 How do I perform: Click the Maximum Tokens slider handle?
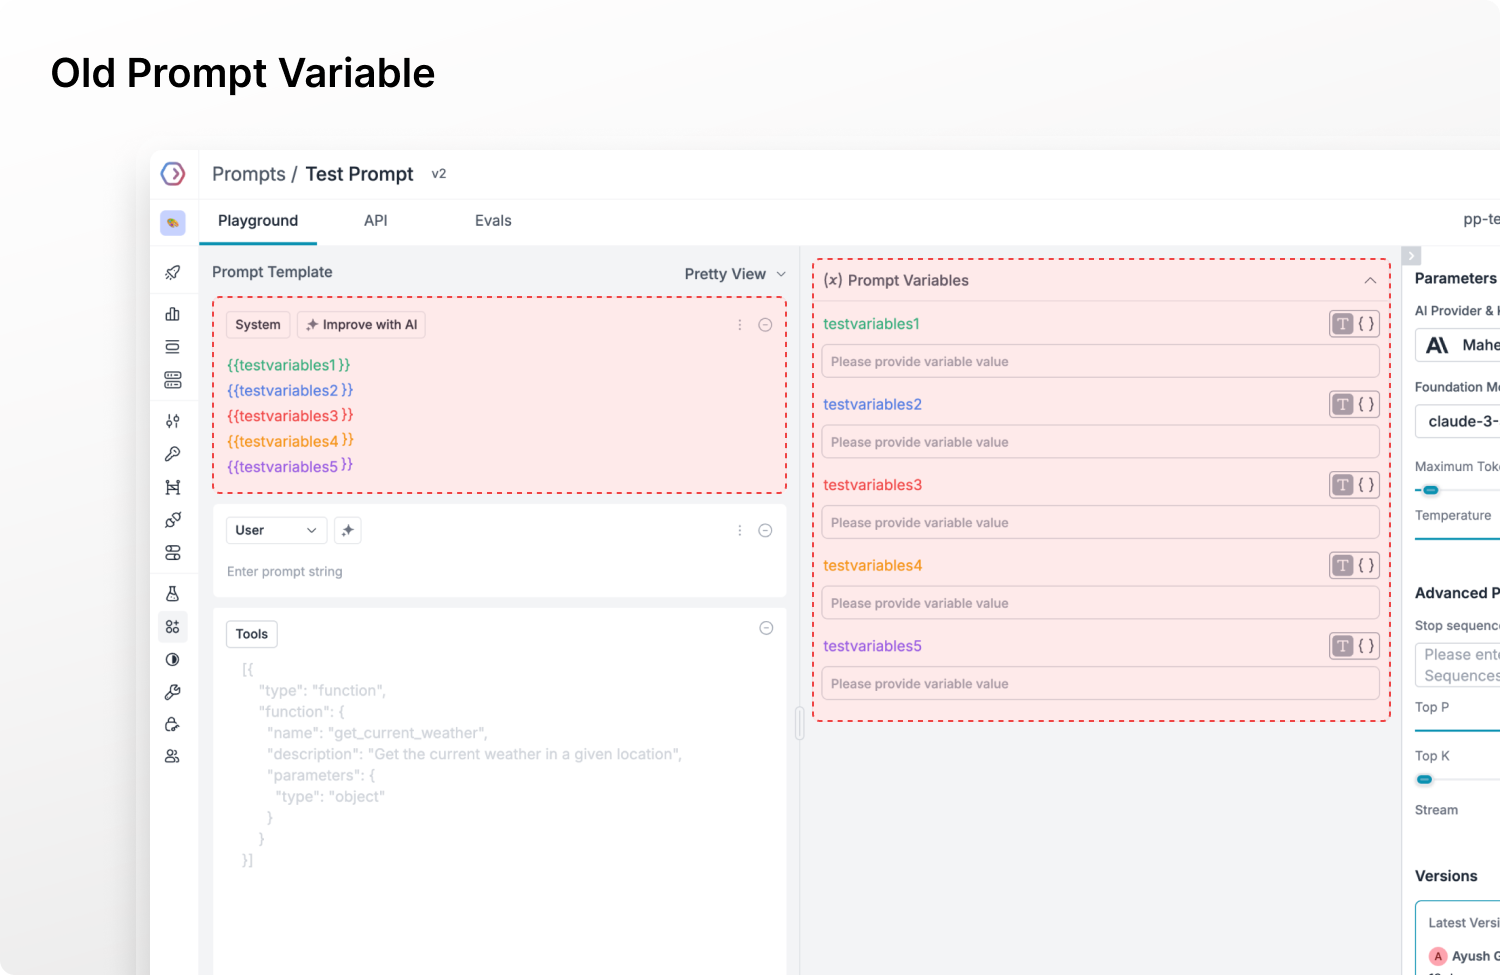tap(1431, 490)
